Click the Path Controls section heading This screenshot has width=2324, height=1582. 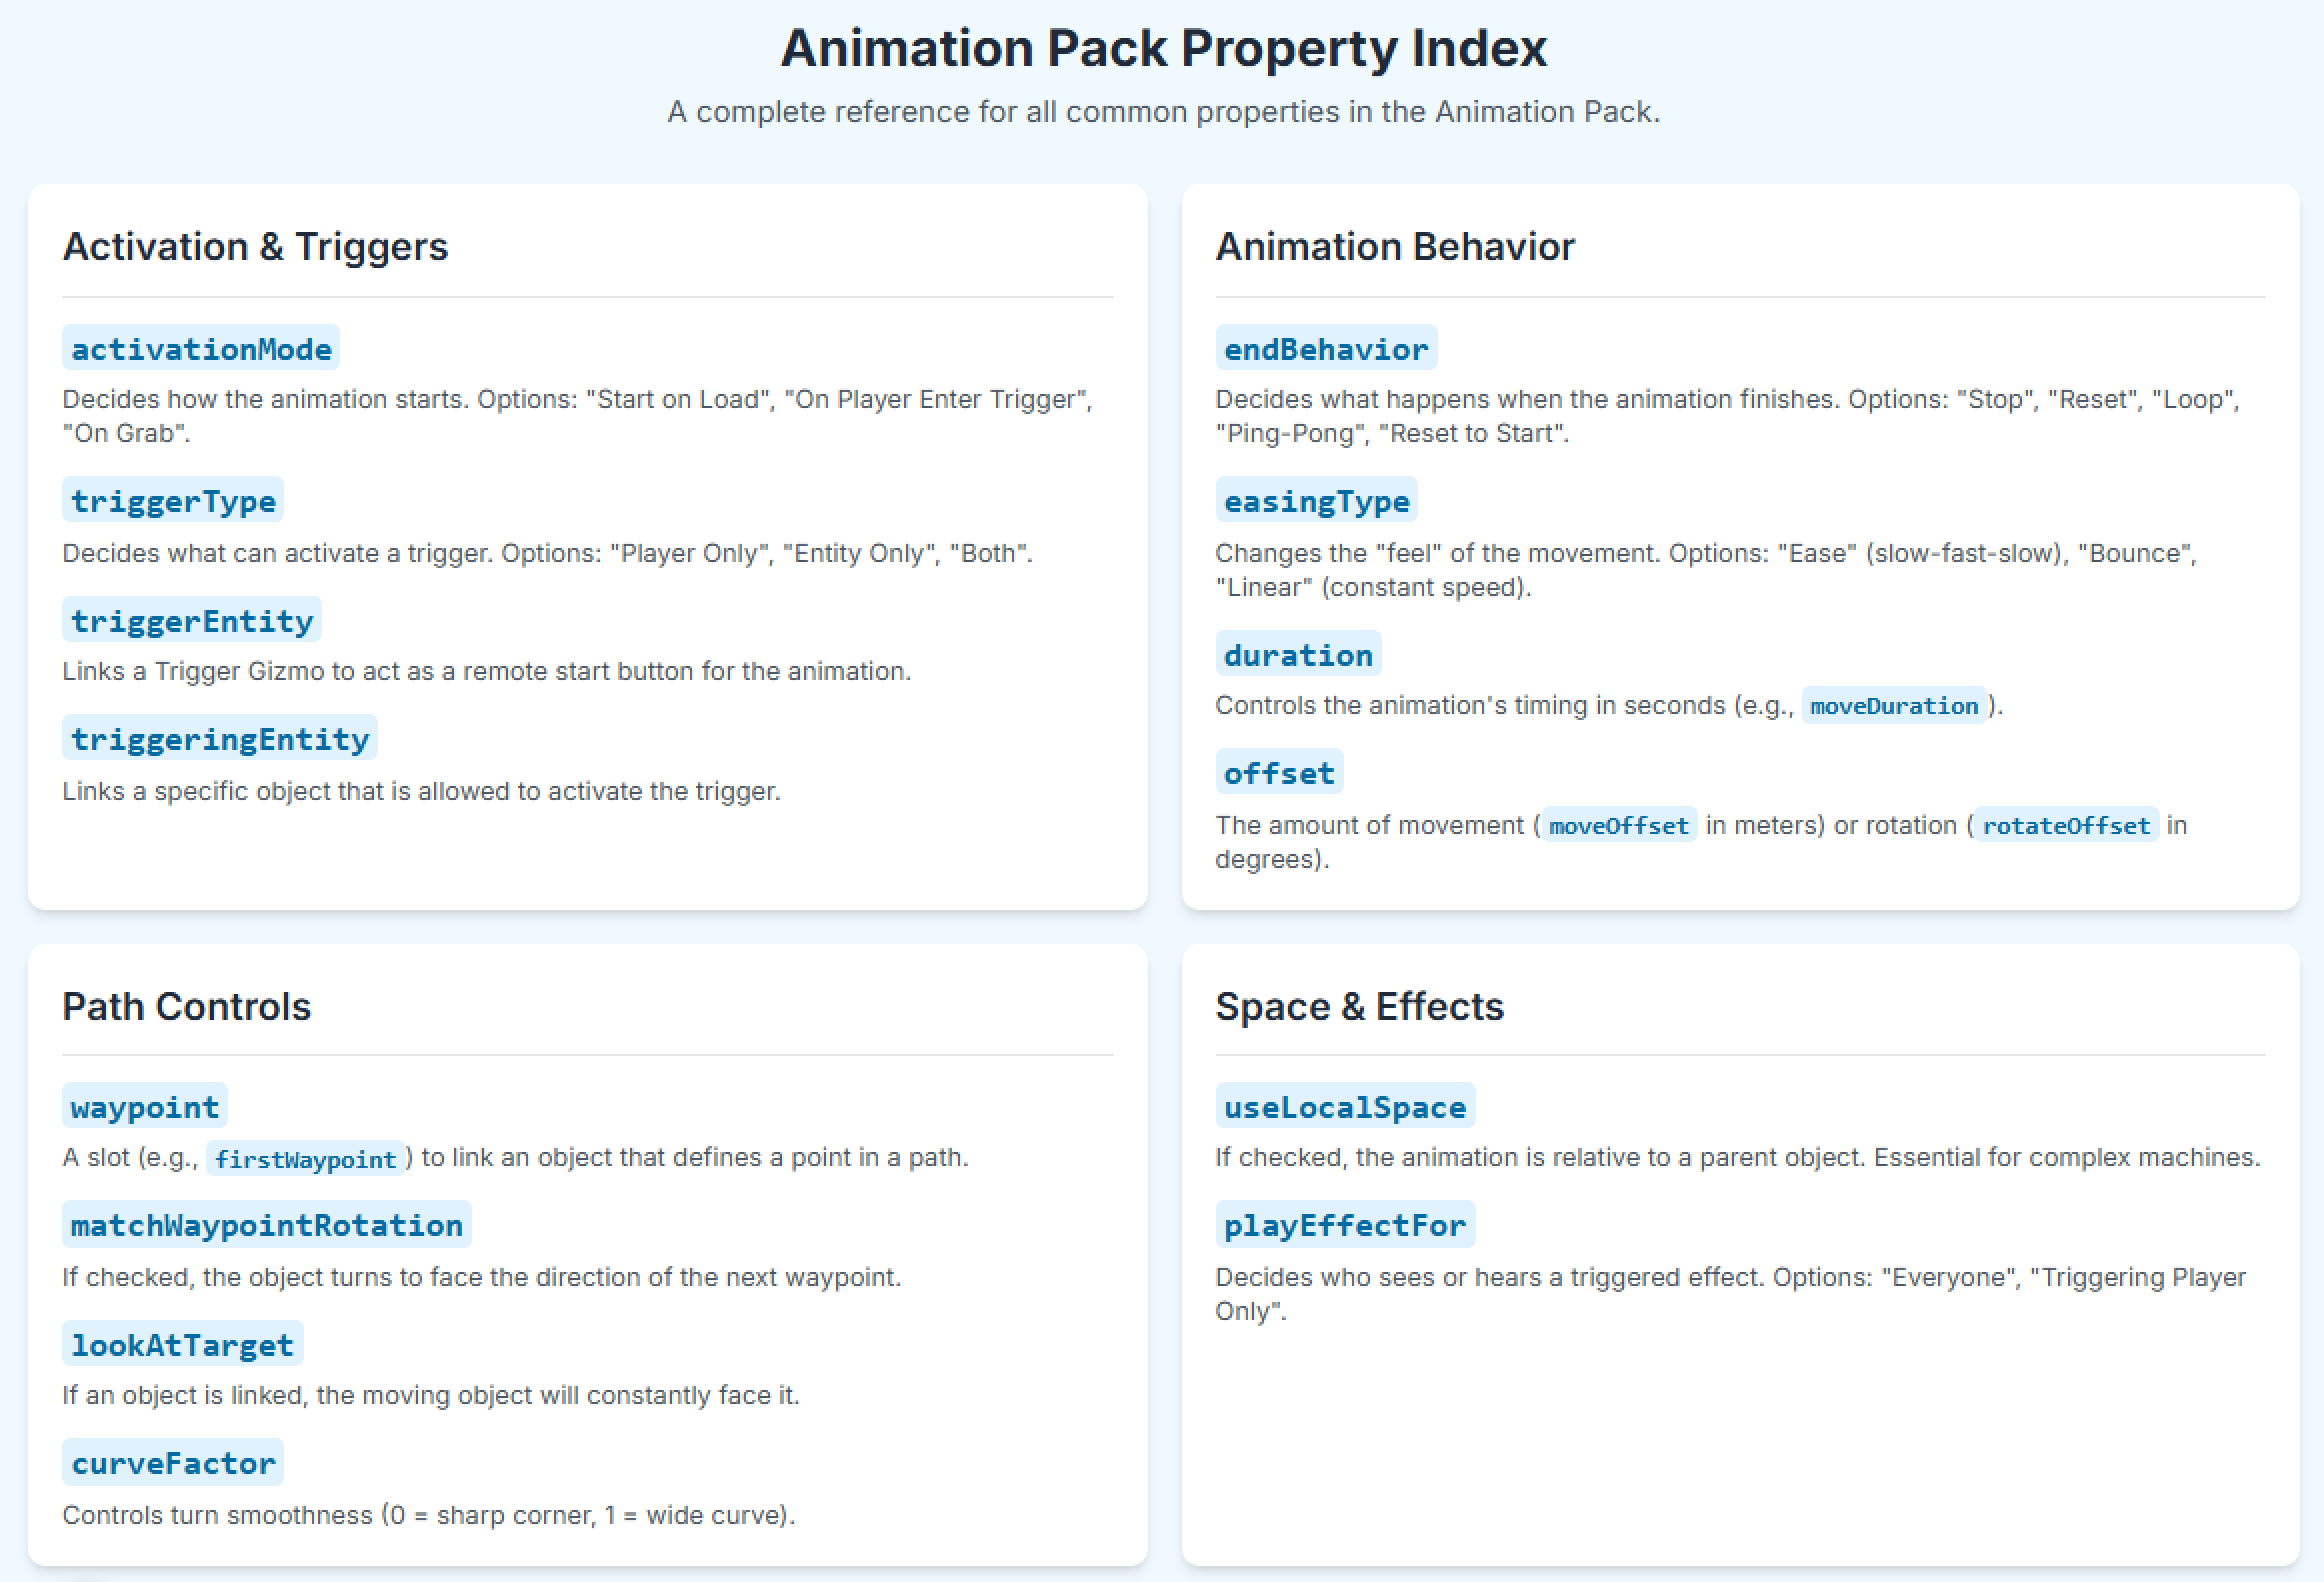click(187, 1006)
